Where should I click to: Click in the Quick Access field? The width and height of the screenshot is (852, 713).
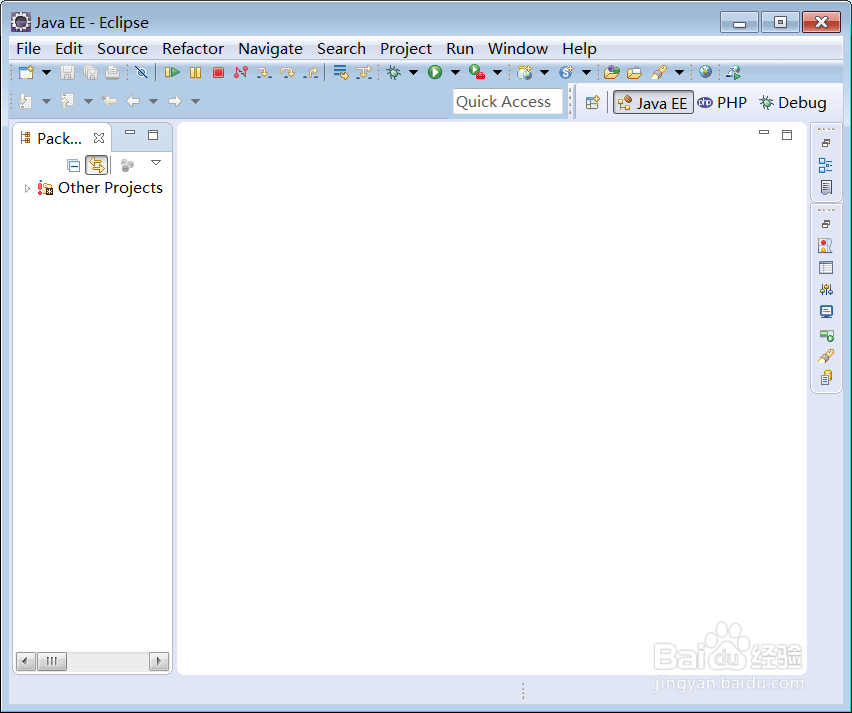pyautogui.click(x=508, y=102)
